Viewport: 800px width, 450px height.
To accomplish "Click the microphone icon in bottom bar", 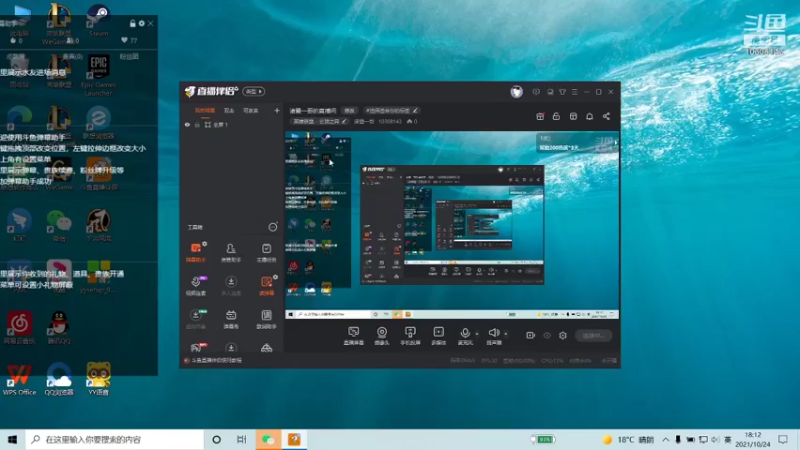I will pyautogui.click(x=465, y=333).
